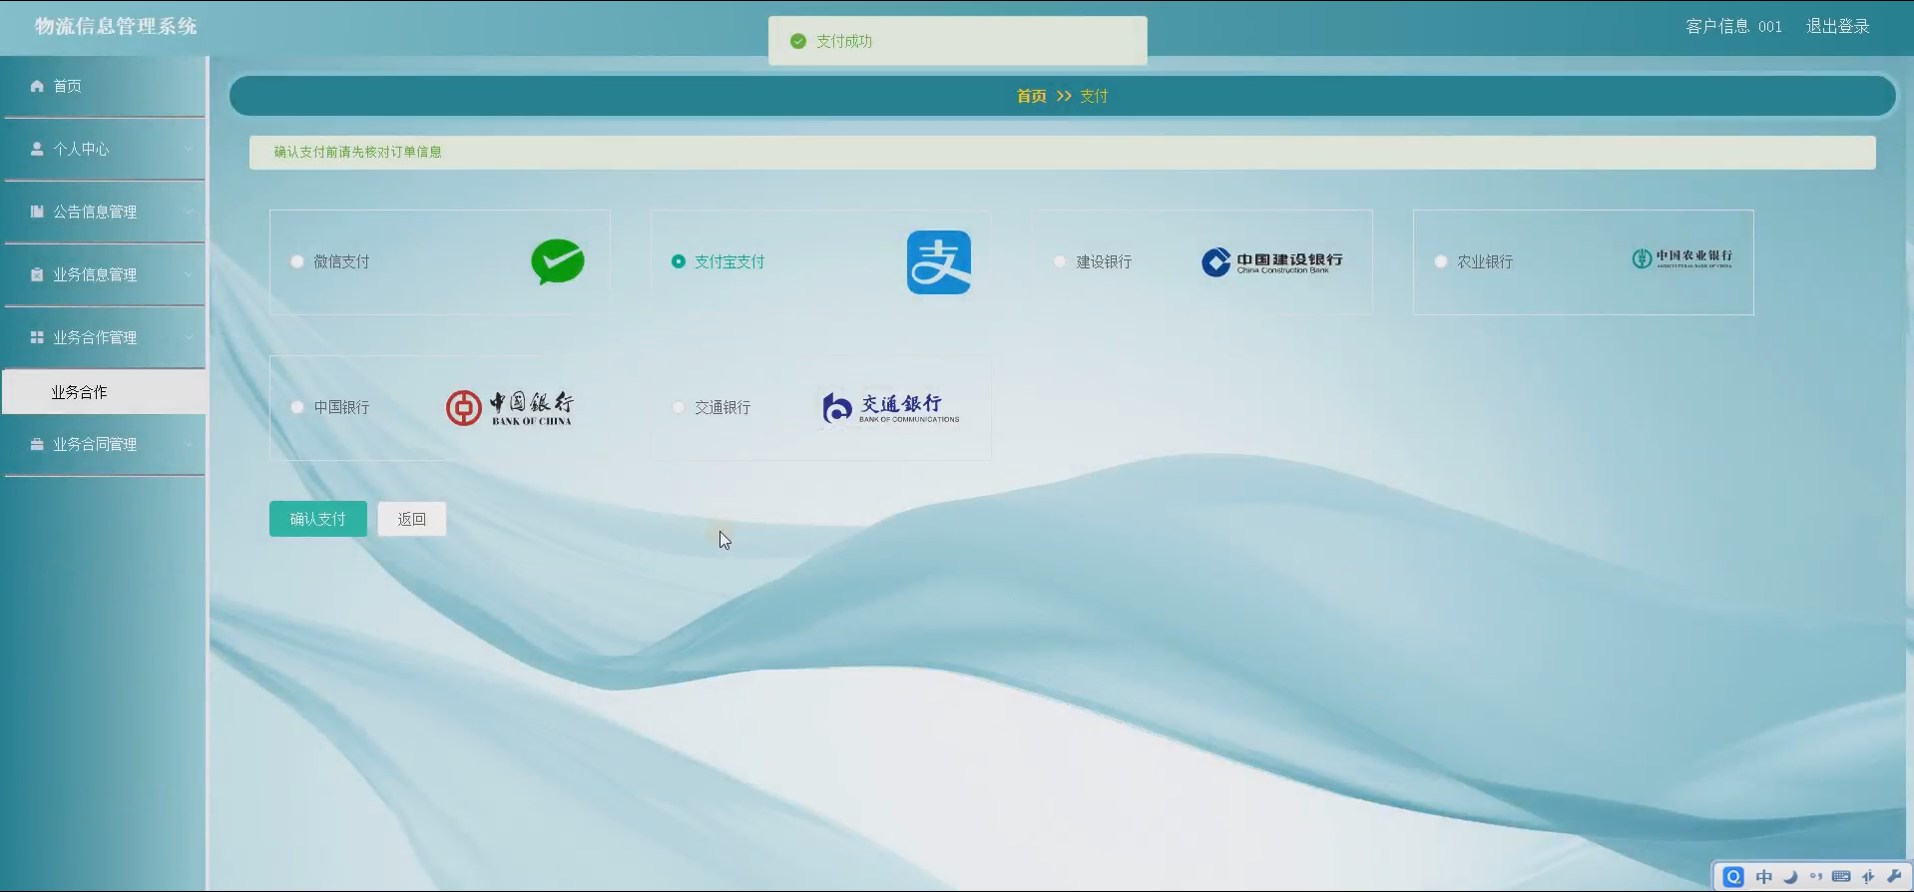Click the blue Q input method icon

point(1734,877)
